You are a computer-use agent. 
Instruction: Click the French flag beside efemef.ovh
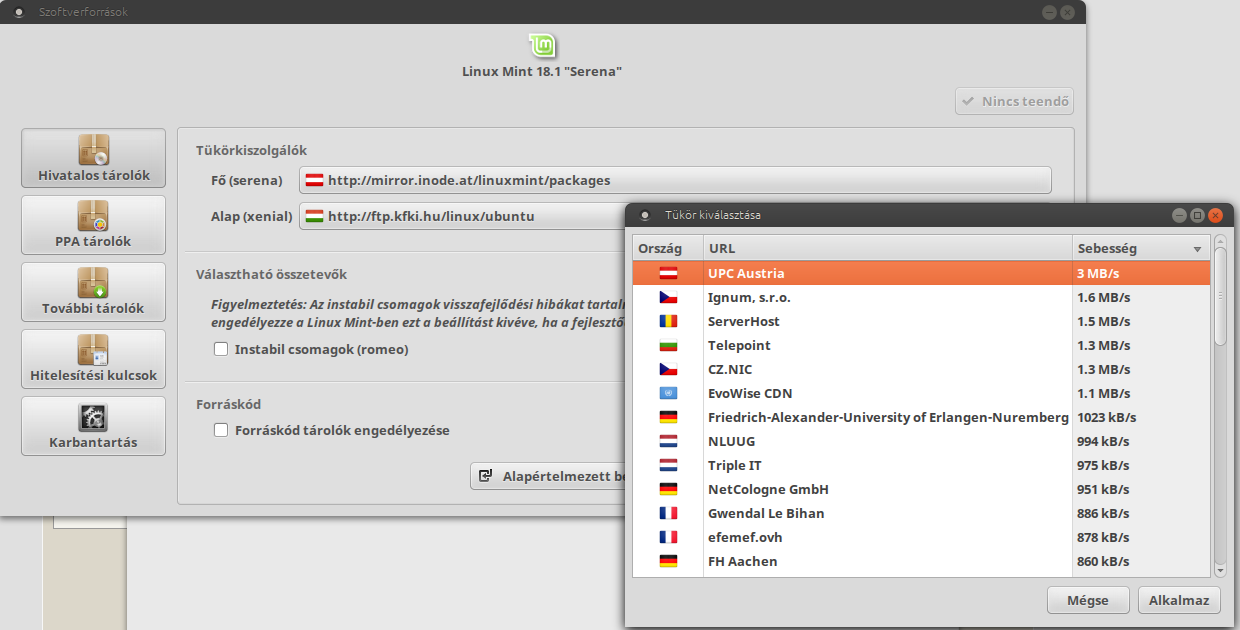[668, 537]
